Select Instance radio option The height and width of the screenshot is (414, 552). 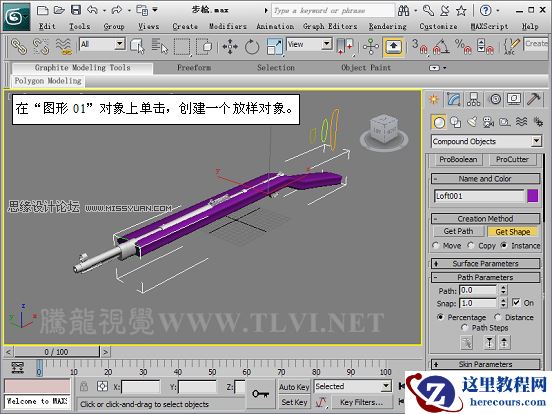coord(504,245)
